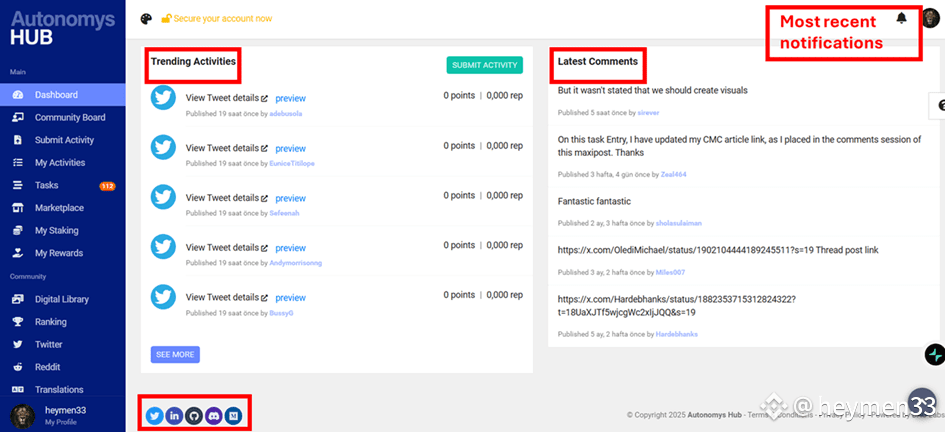Image resolution: width=945 pixels, height=432 pixels.
Task: Open commenter profile Zeal464
Action: coord(673,174)
